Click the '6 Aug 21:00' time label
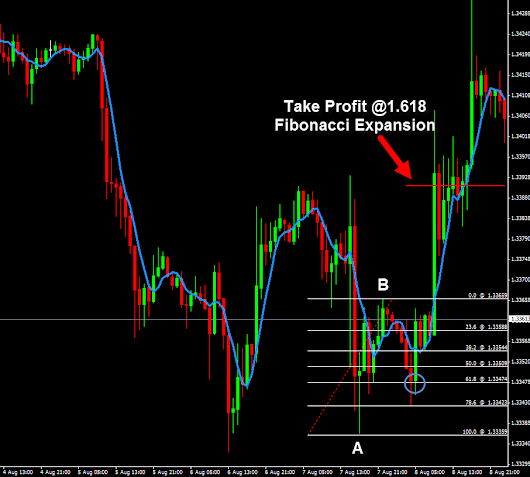The width and height of the screenshot is (530, 477). click(x=280, y=472)
